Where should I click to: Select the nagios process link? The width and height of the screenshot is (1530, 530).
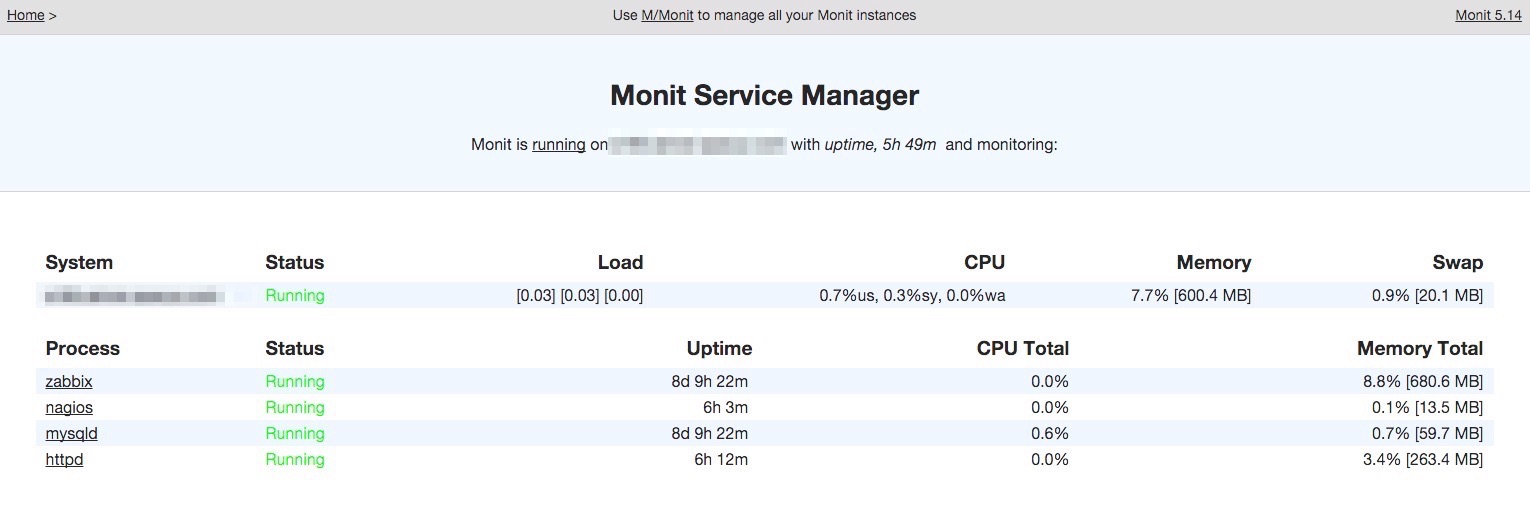[x=69, y=408]
